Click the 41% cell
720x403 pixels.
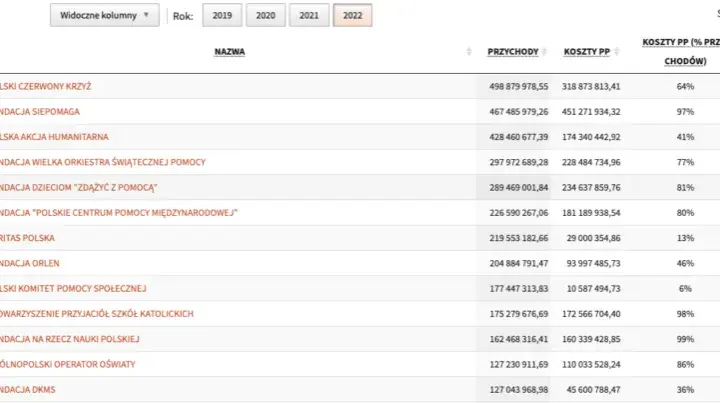[685, 137]
